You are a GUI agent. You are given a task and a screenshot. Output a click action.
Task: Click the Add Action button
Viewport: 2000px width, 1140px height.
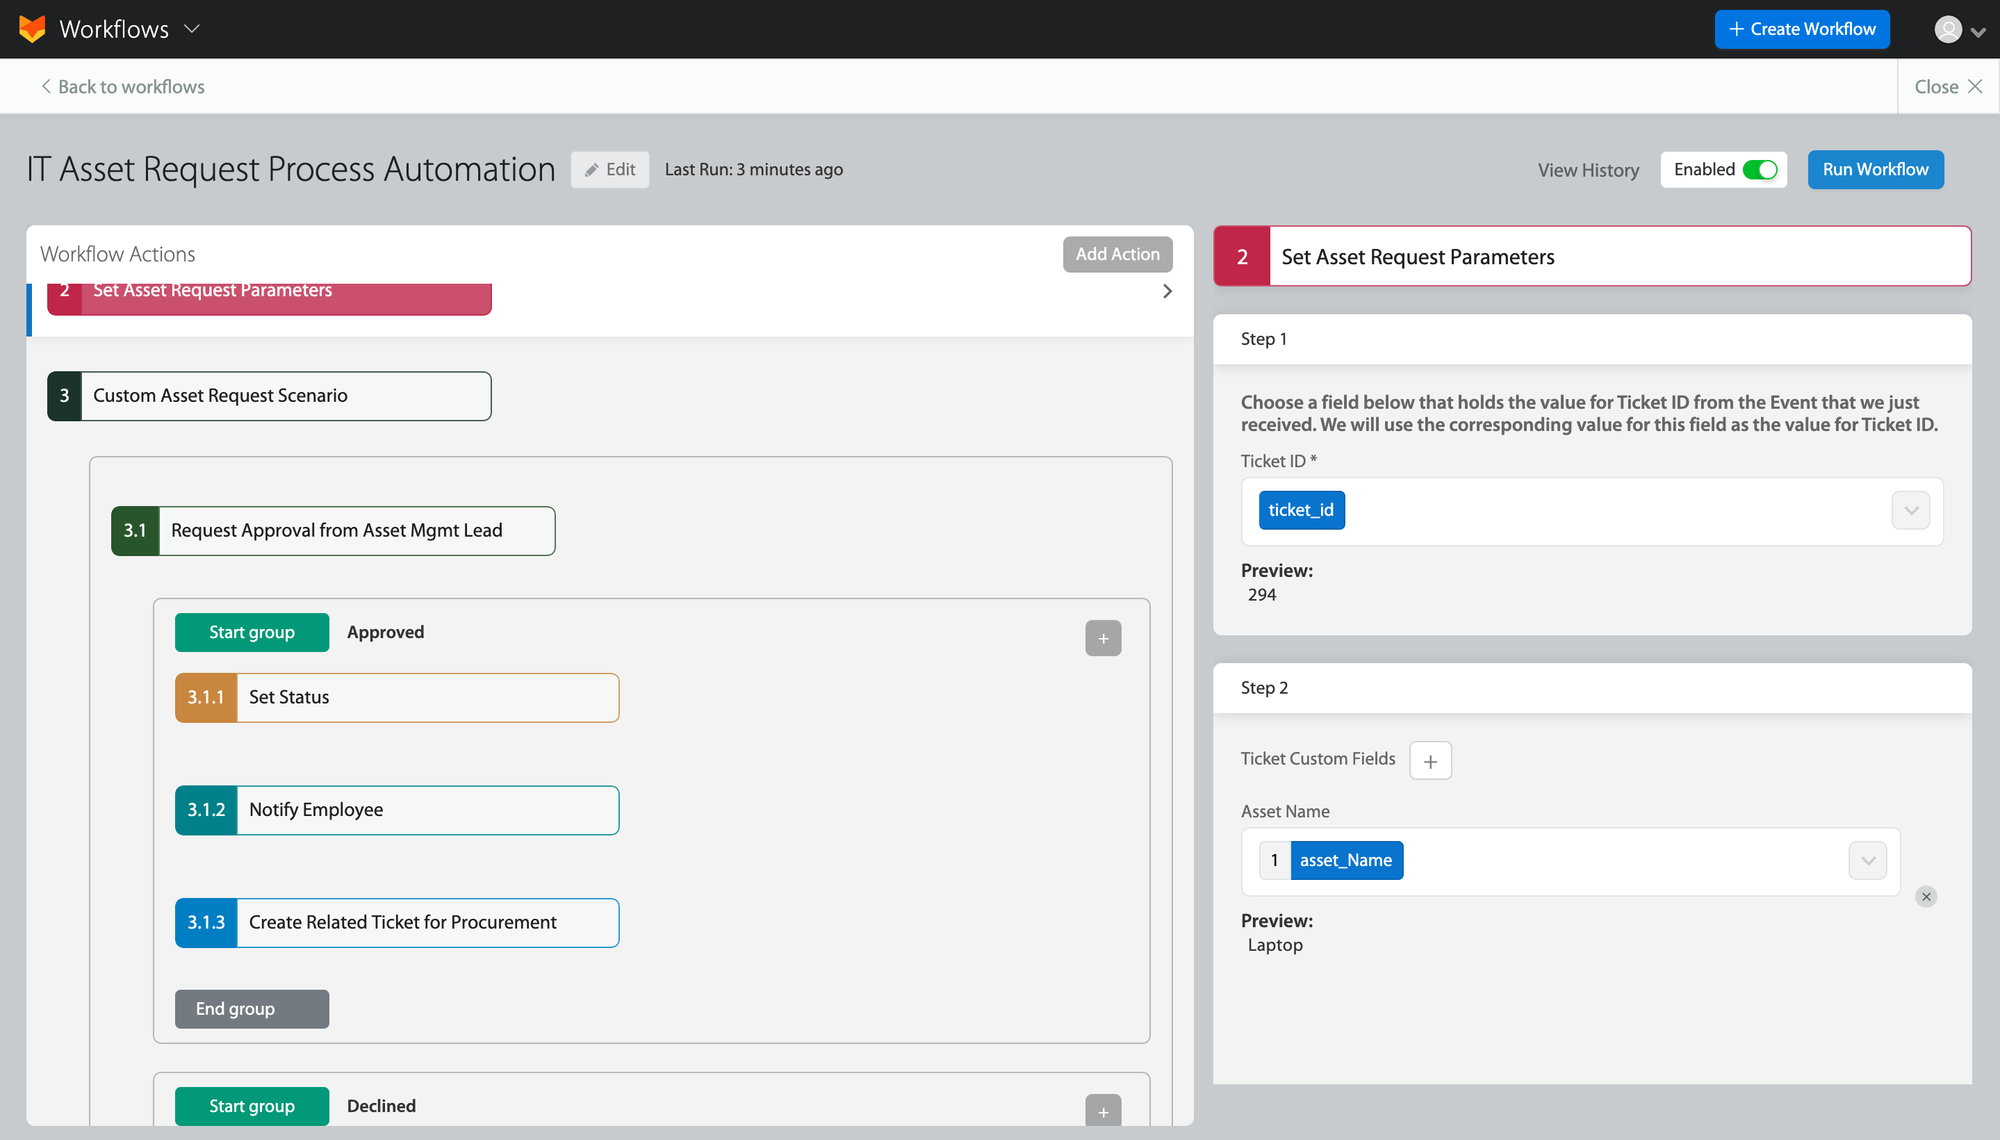(1117, 254)
